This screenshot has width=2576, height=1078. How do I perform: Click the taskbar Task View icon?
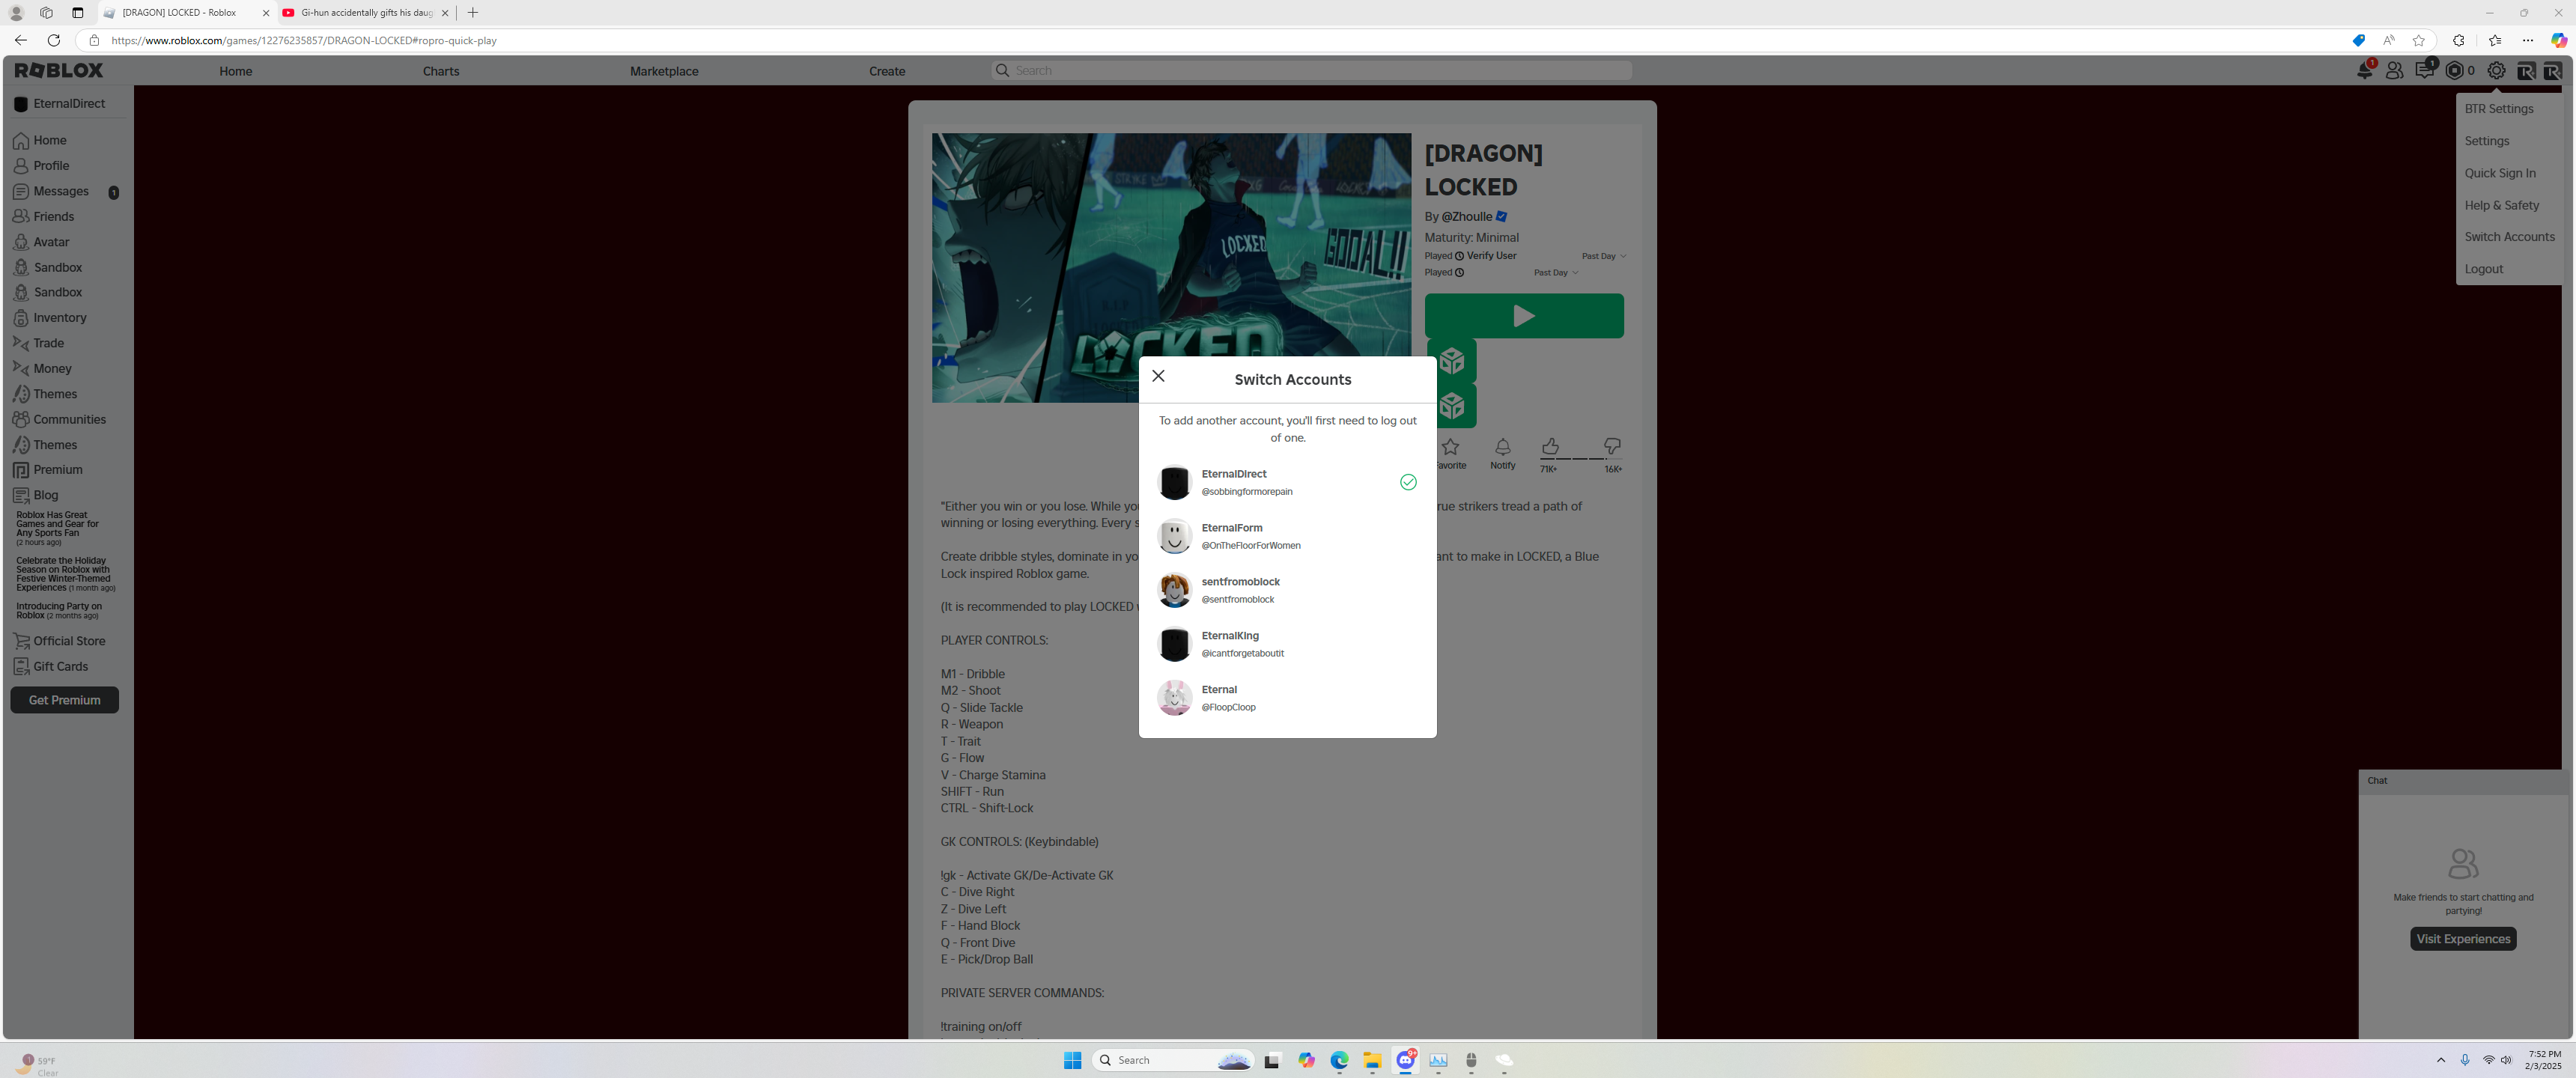click(1272, 1060)
